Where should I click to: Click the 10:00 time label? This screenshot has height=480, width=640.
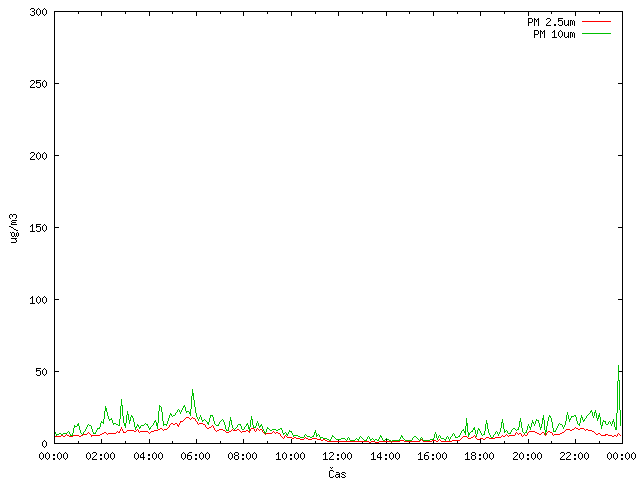coord(290,456)
